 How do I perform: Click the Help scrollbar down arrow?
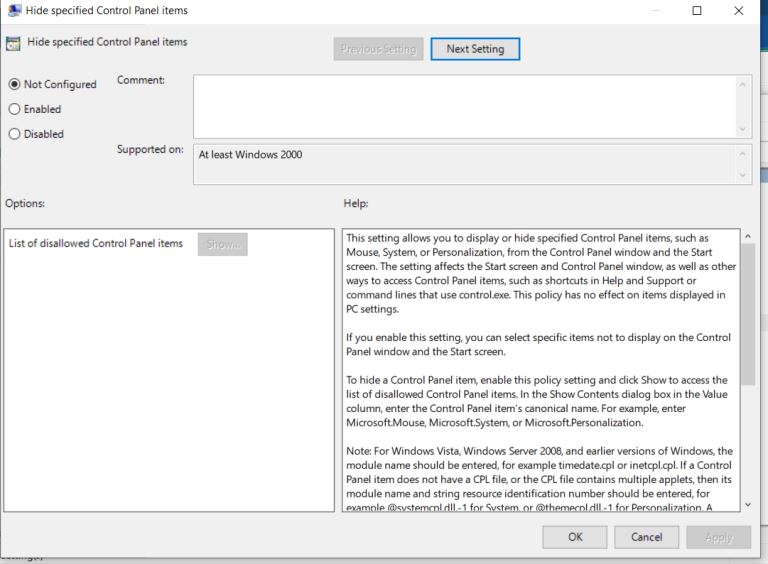(747, 504)
